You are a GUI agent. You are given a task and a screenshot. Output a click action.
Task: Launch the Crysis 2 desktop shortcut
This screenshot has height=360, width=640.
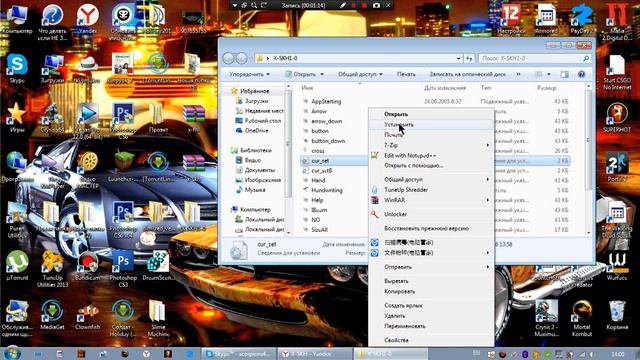coord(546,318)
